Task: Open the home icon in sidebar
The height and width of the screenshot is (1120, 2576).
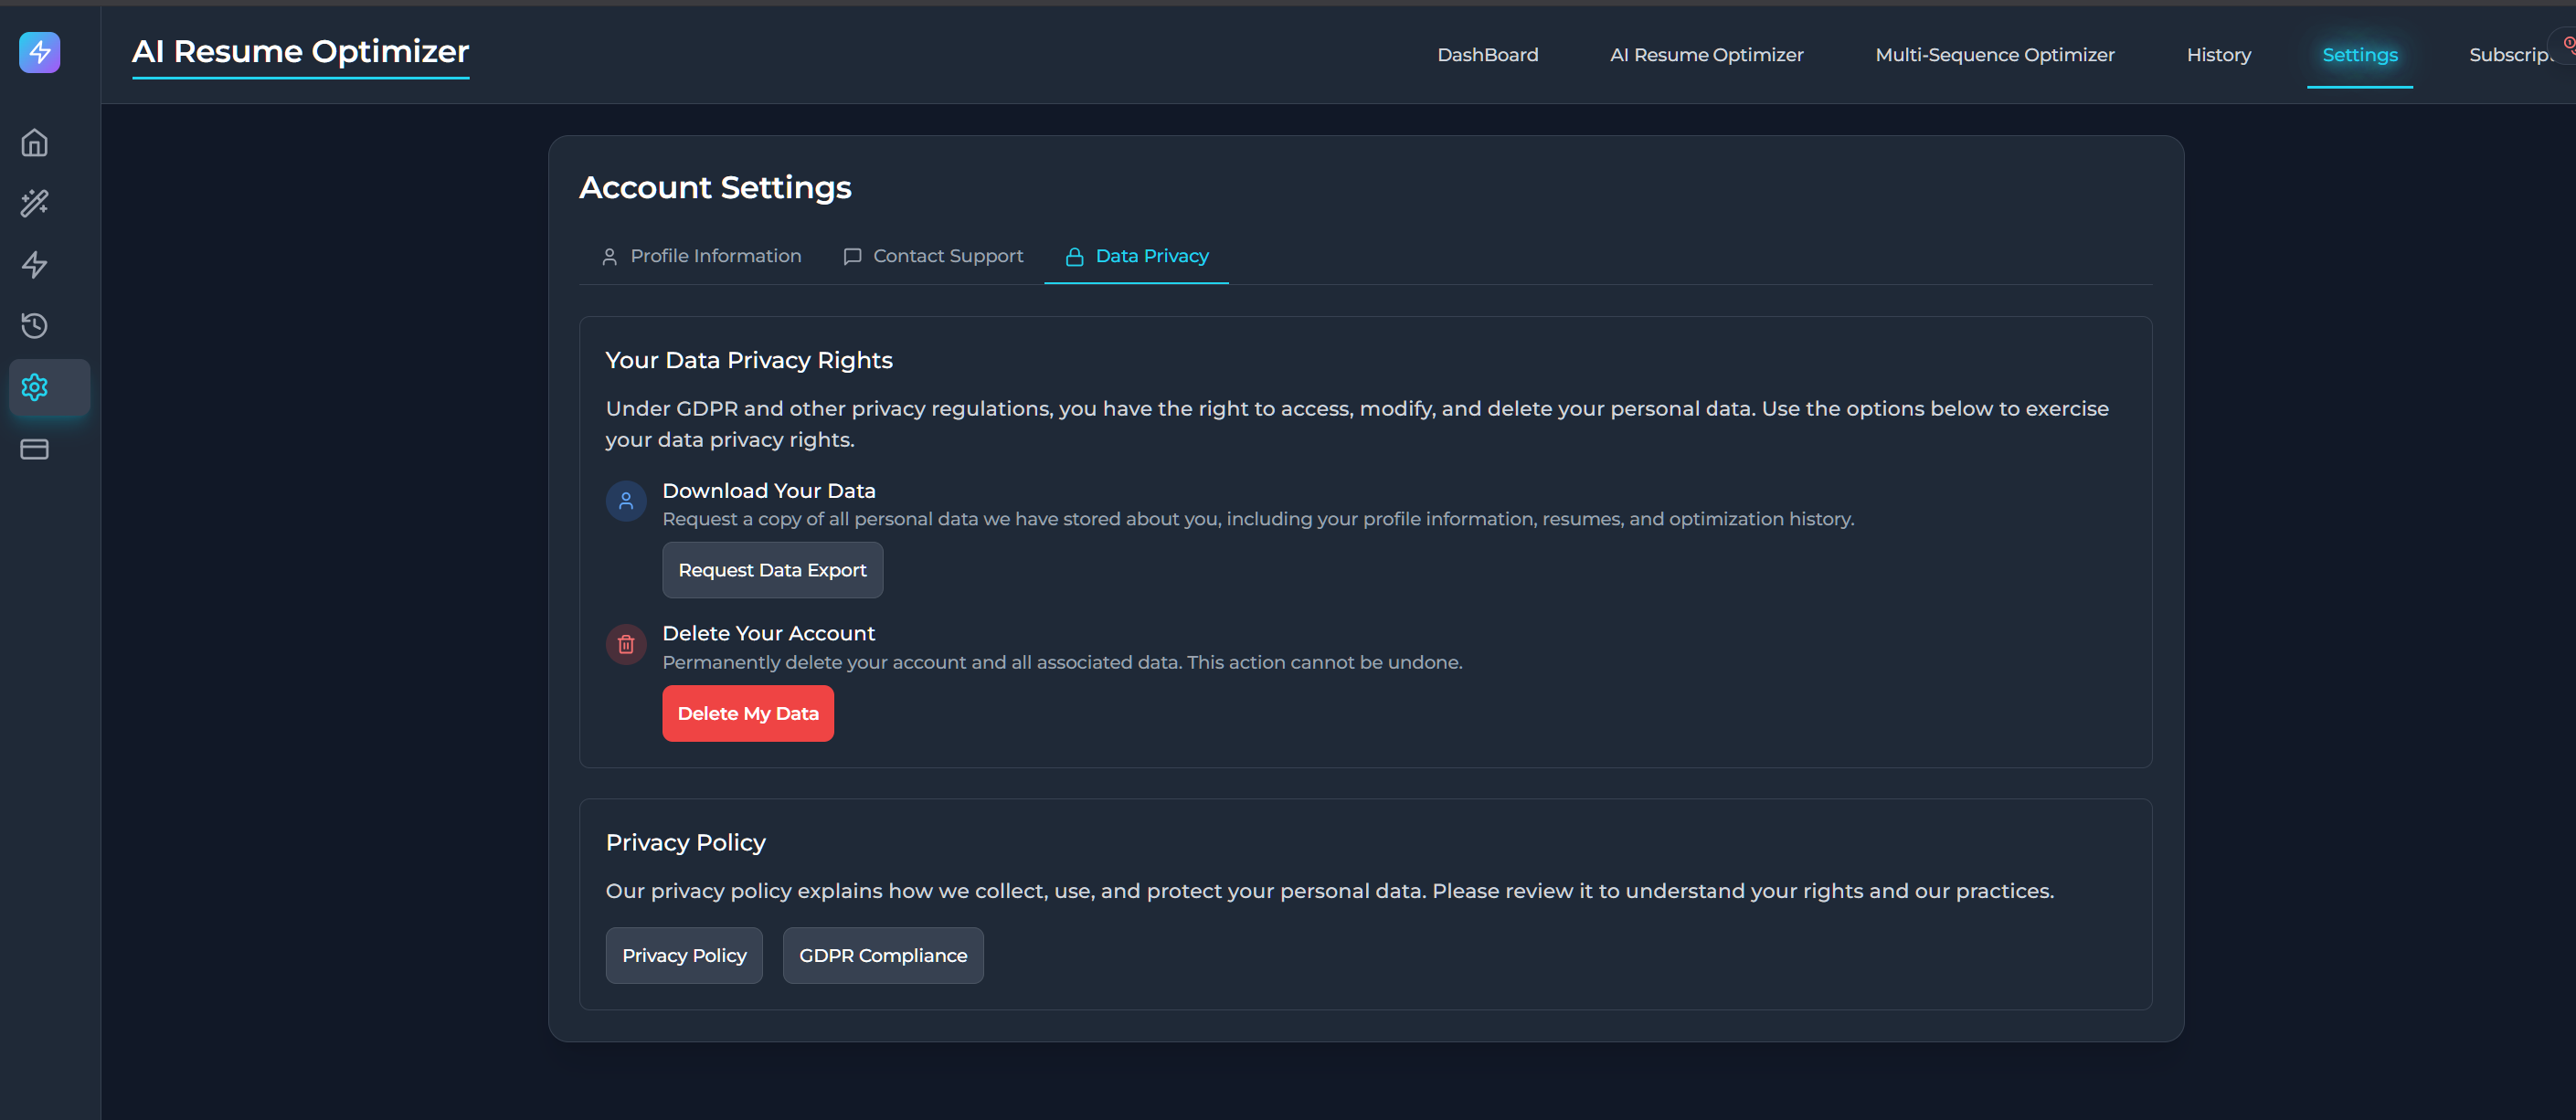Action: click(35, 143)
